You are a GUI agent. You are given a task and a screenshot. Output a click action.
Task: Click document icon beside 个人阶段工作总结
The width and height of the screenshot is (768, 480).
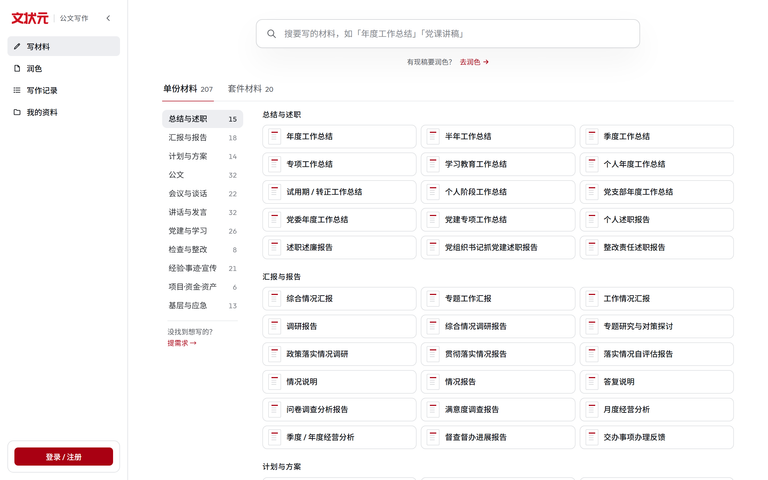[433, 192]
